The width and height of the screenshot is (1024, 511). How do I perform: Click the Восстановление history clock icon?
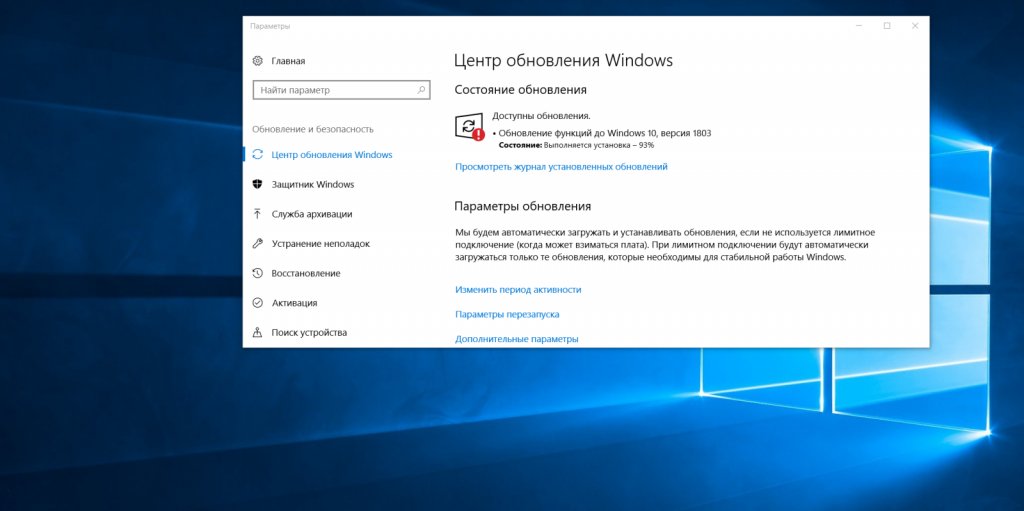257,273
